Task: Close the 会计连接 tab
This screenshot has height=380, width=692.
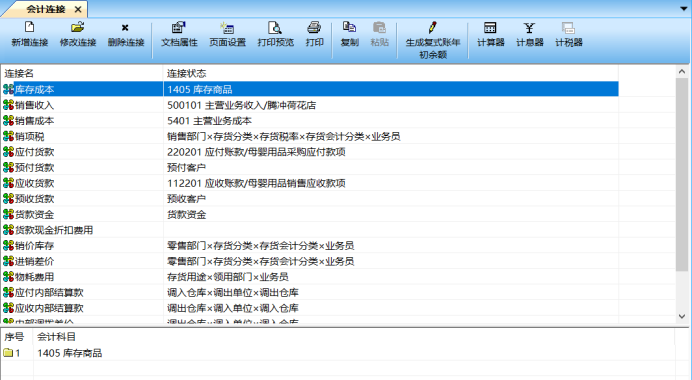Action: pyautogui.click(x=78, y=9)
